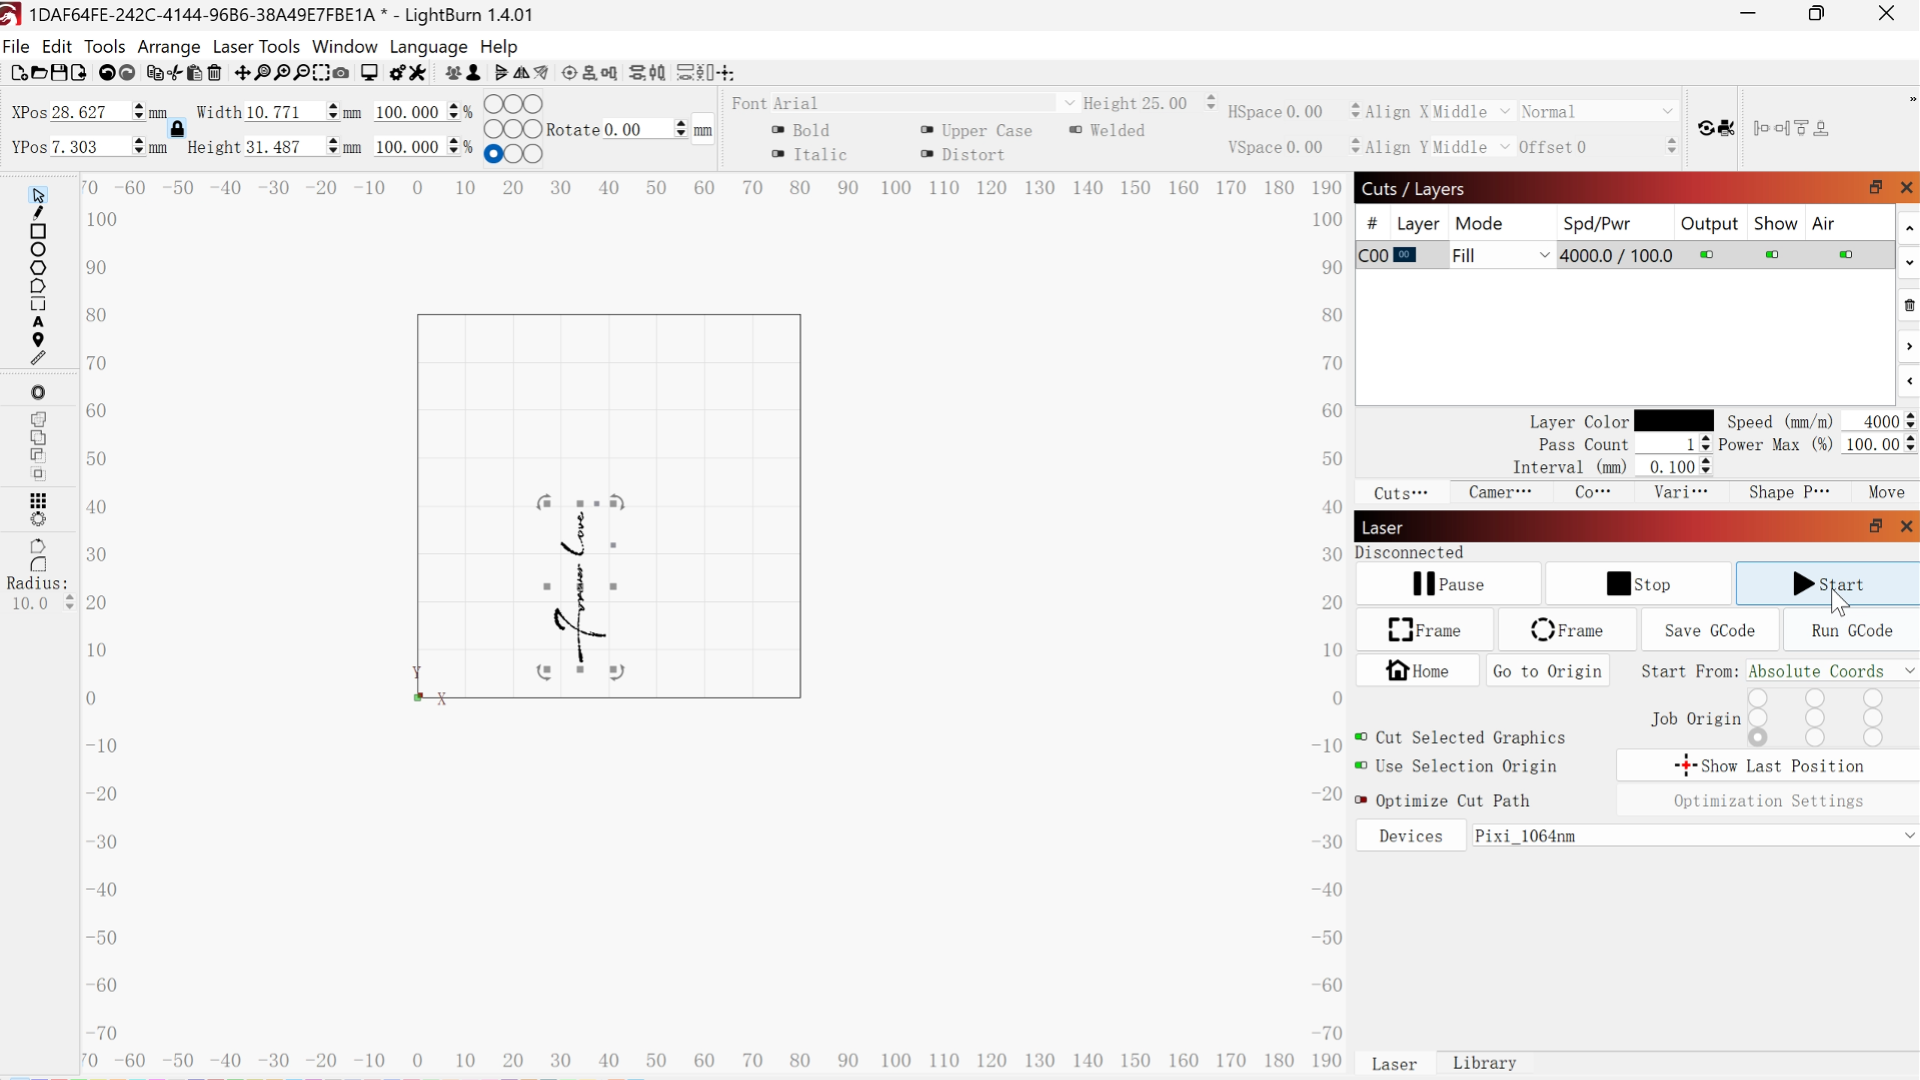Open the Fill mode dropdown for layer C00
Screen dimensions: 1920x1080
1501,256
